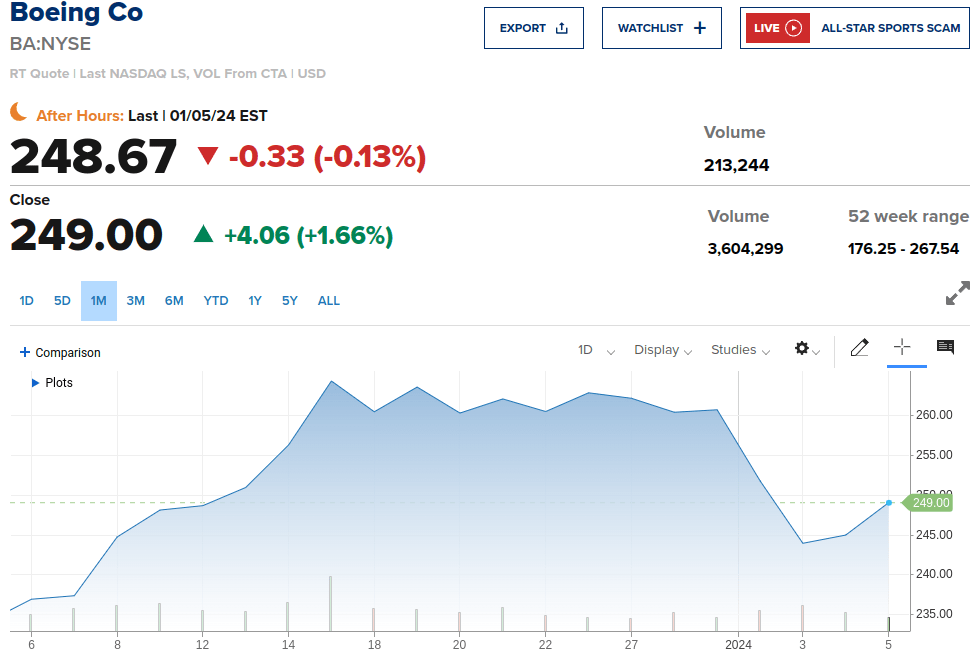
Task: Click the after-hours moon icon
Action: [x=19, y=112]
